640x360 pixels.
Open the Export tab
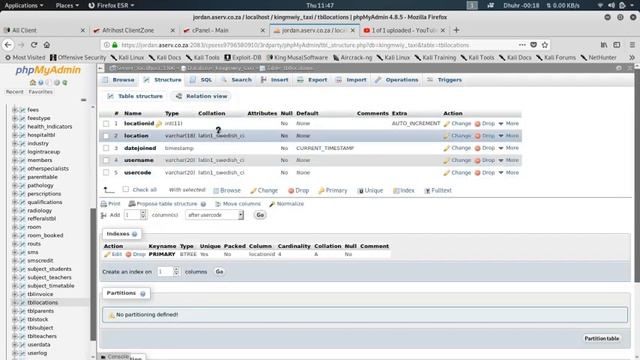pyautogui.click(x=313, y=80)
